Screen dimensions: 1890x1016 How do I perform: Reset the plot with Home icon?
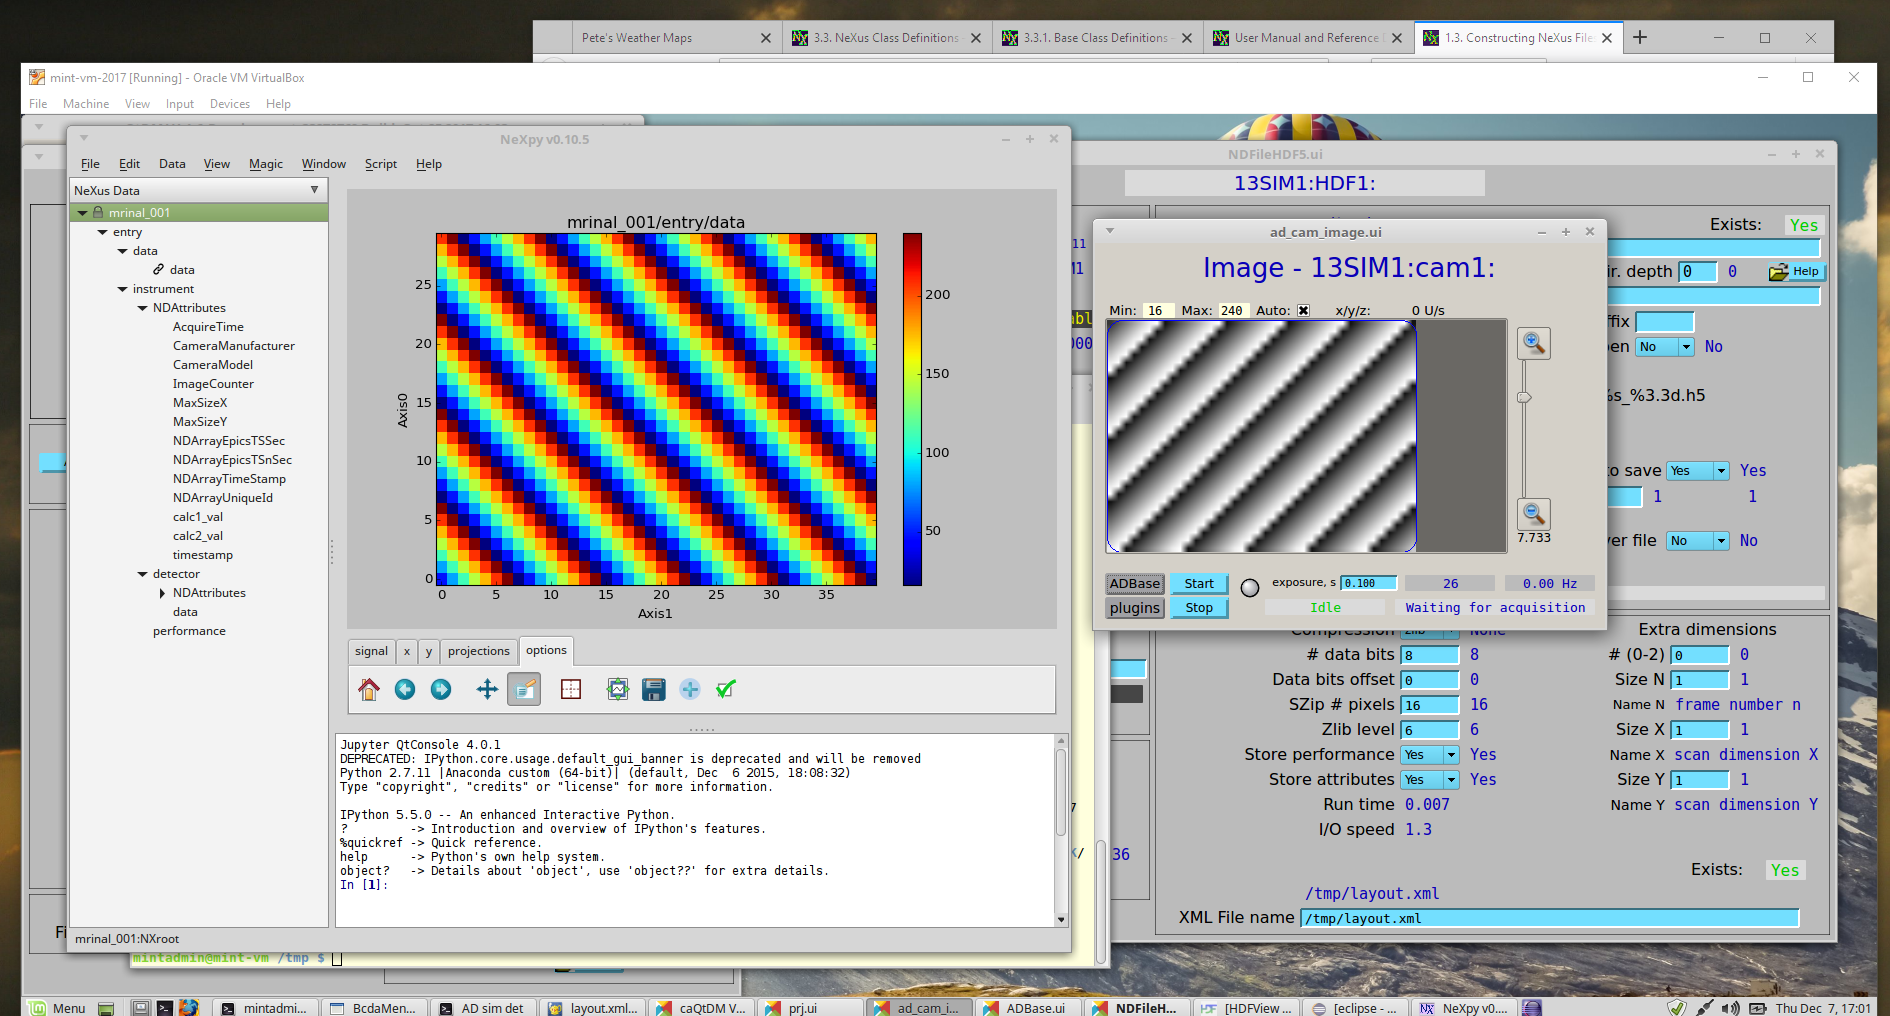(x=369, y=689)
